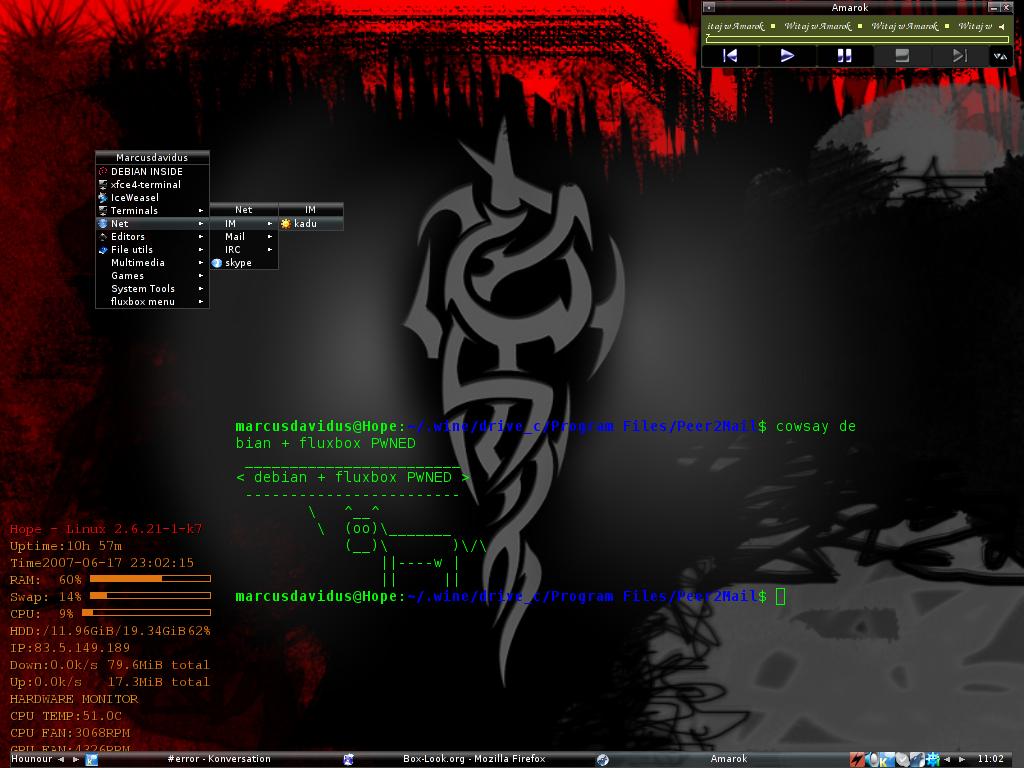Click left arrow beside taskbar clock
Viewport: 1024px width, 768px height.
click(948, 760)
